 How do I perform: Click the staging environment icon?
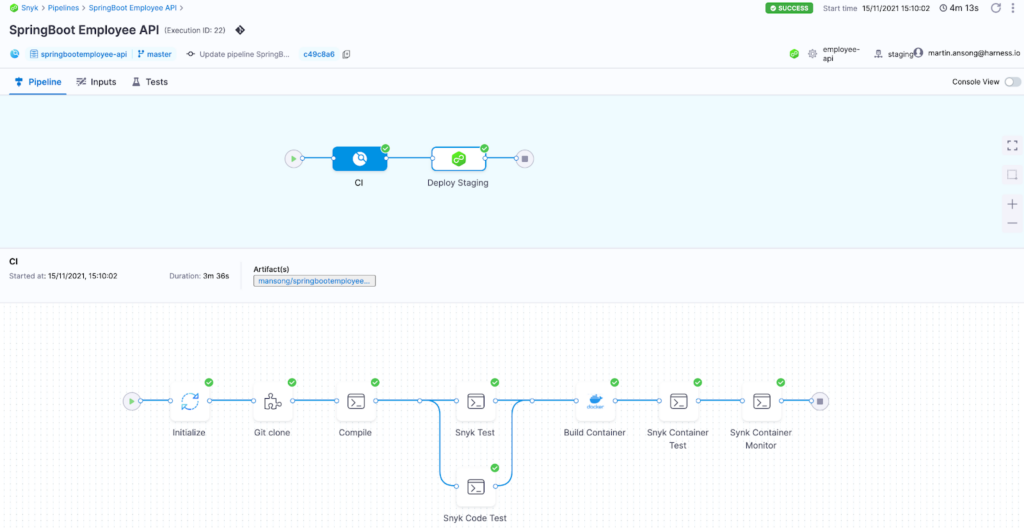[x=879, y=54]
